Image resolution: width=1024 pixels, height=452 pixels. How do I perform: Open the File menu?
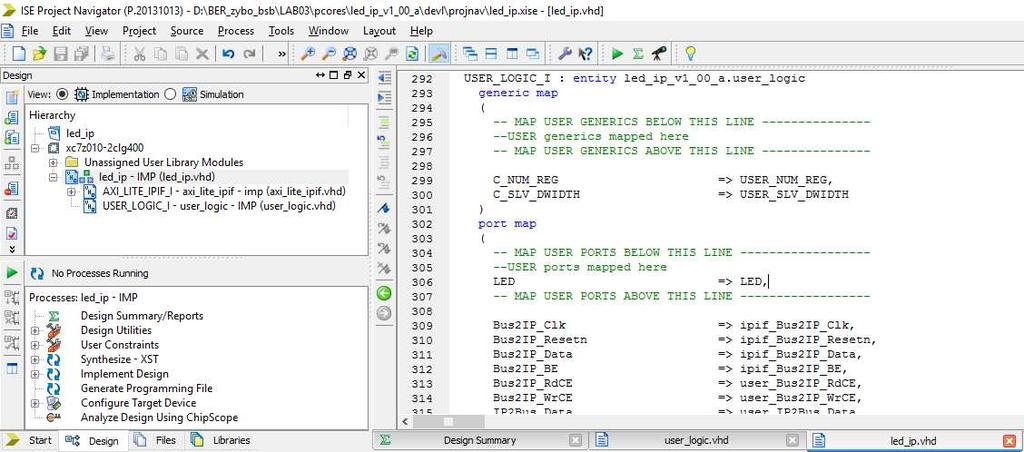(x=30, y=31)
